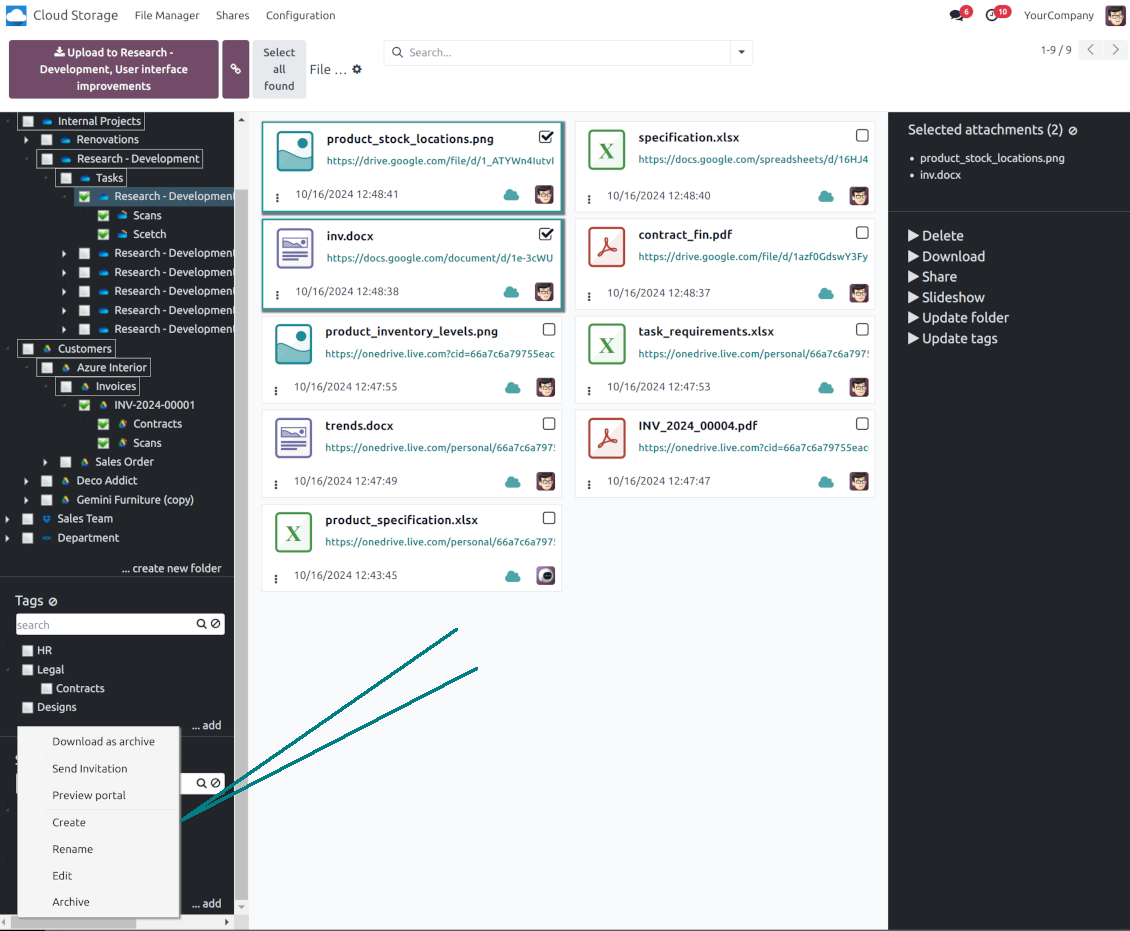Click the cloud sync icon on specification.xlsx
Screen dimensions: 1130x931
tap(826, 196)
